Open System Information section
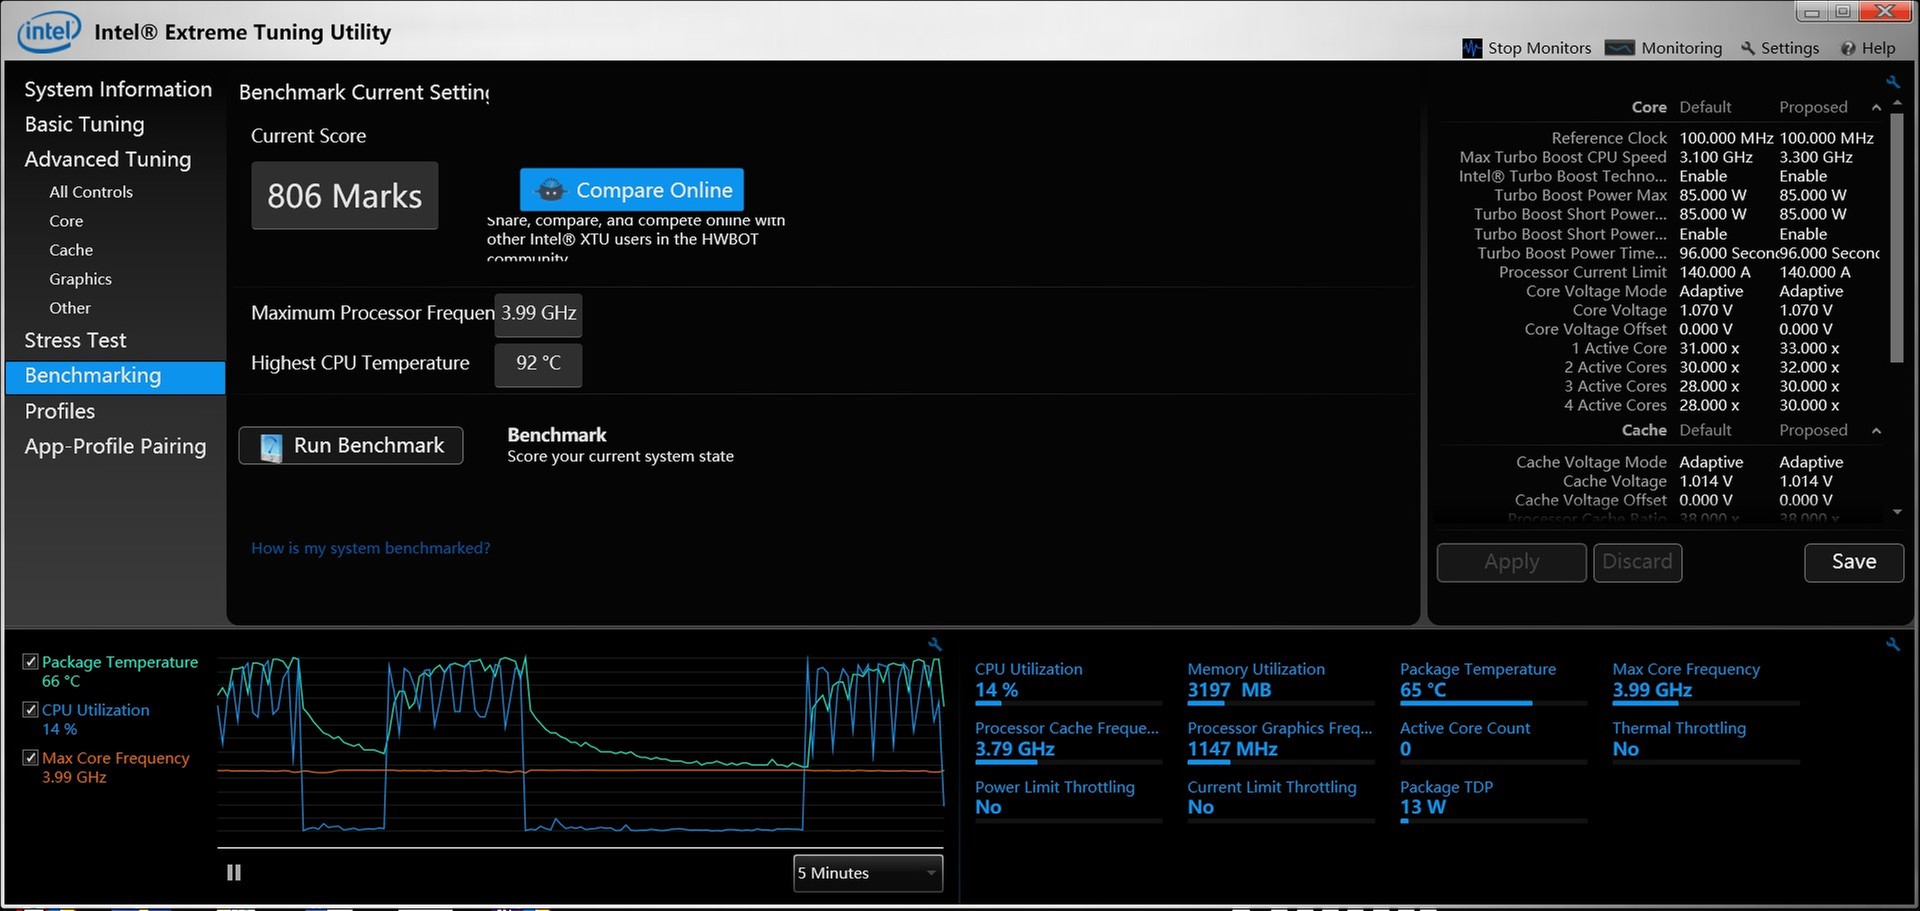Viewport: 1920px width, 911px height. coord(118,89)
